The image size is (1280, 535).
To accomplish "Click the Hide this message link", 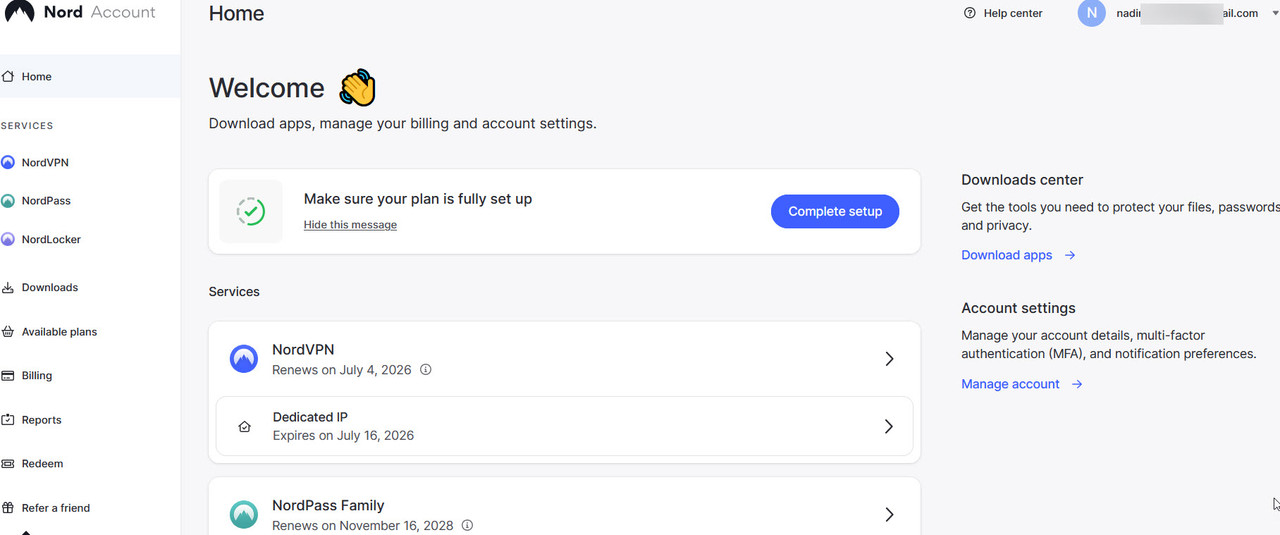I will pos(350,225).
